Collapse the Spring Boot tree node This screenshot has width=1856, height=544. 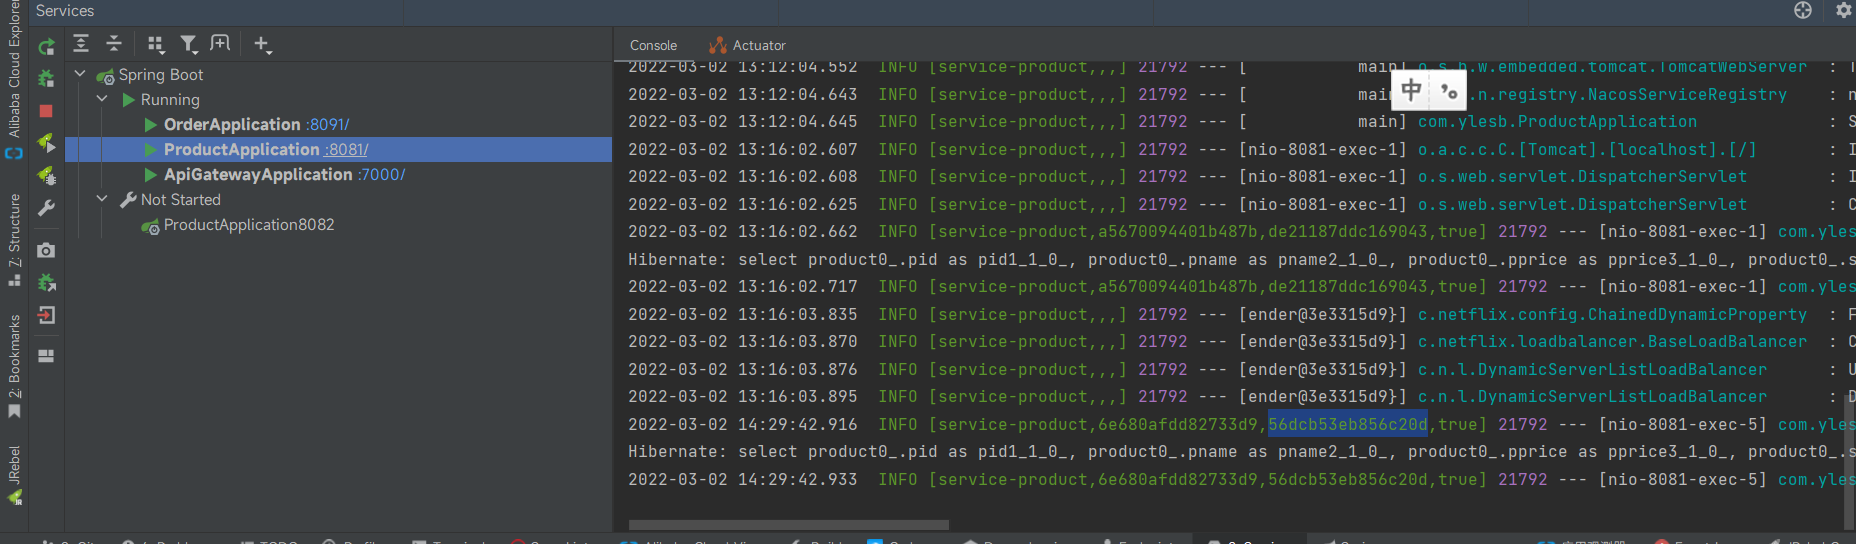80,74
